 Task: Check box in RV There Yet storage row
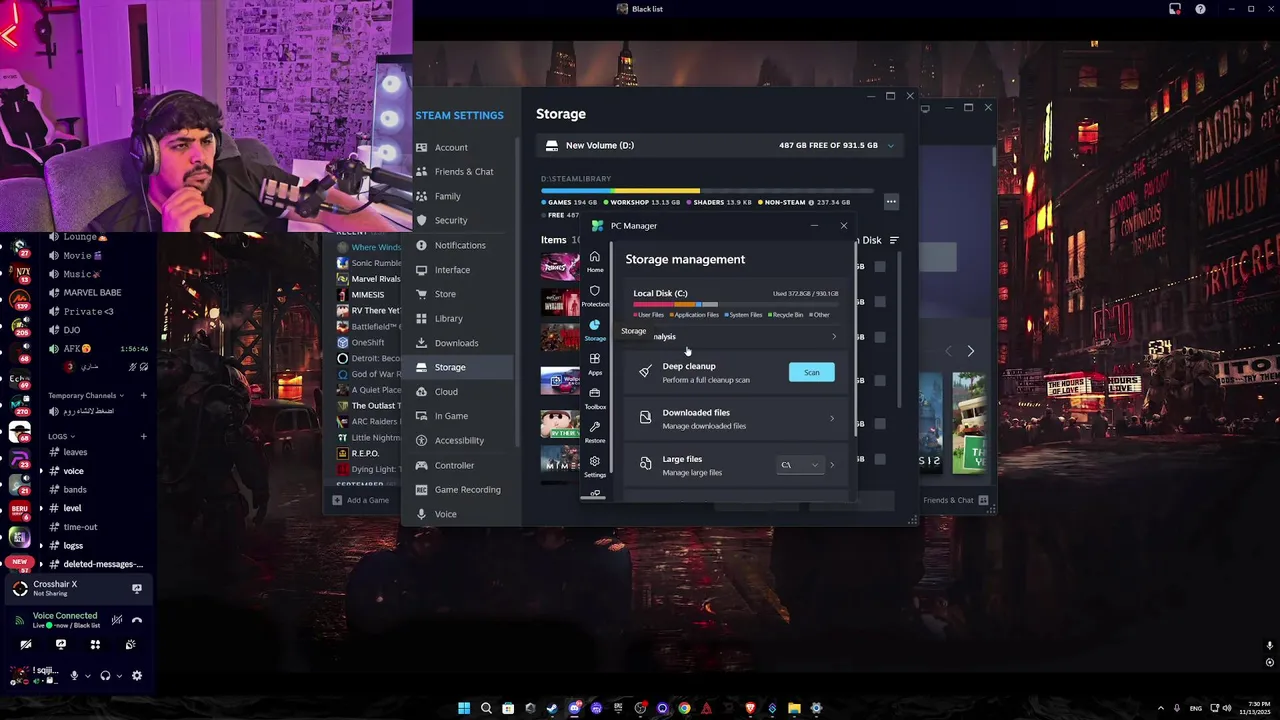[880, 423]
